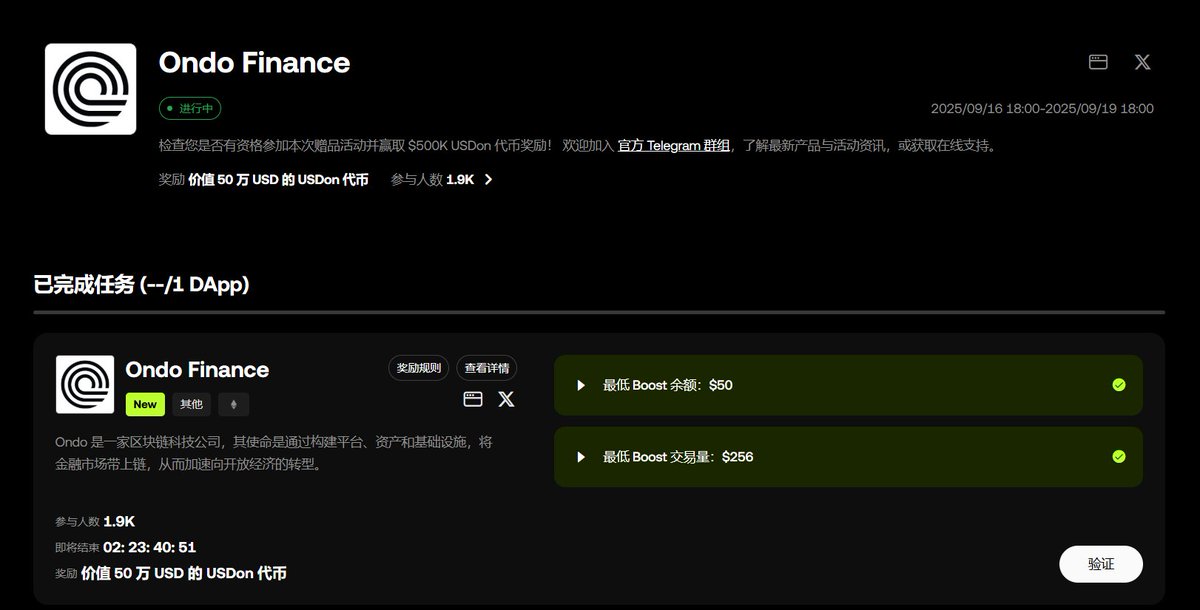Viewport: 1200px width, 610px height.
Task: Click the green checkmark for Boost 余额 $50
Action: [1119, 385]
